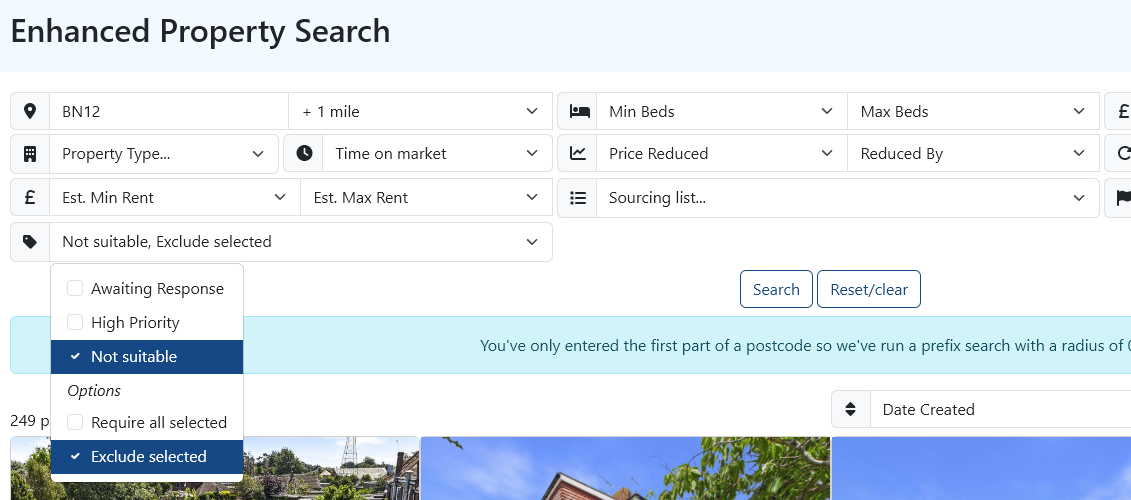
Task: Expand the Reduced By dropdown
Action: point(973,153)
